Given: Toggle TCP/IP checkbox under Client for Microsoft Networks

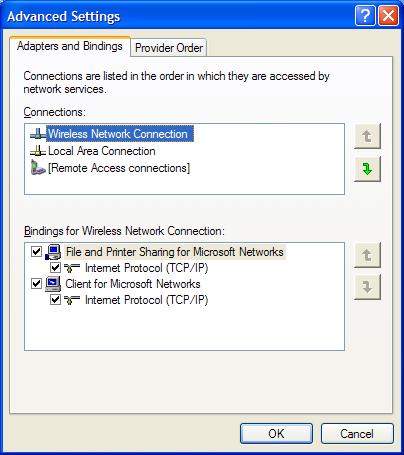Looking at the screenshot, I should 55,300.
